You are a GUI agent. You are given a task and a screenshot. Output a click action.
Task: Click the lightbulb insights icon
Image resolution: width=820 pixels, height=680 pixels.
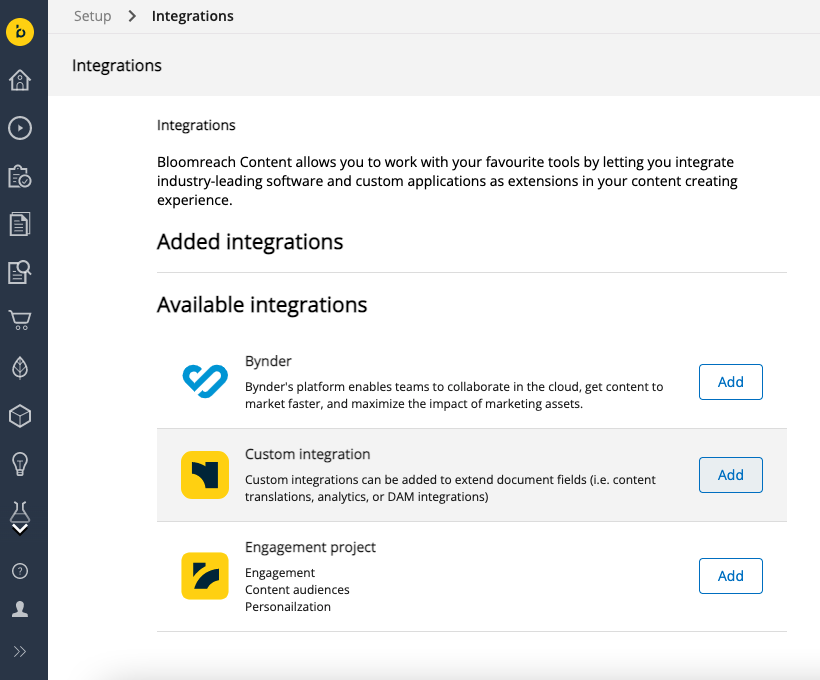[x=22, y=464]
